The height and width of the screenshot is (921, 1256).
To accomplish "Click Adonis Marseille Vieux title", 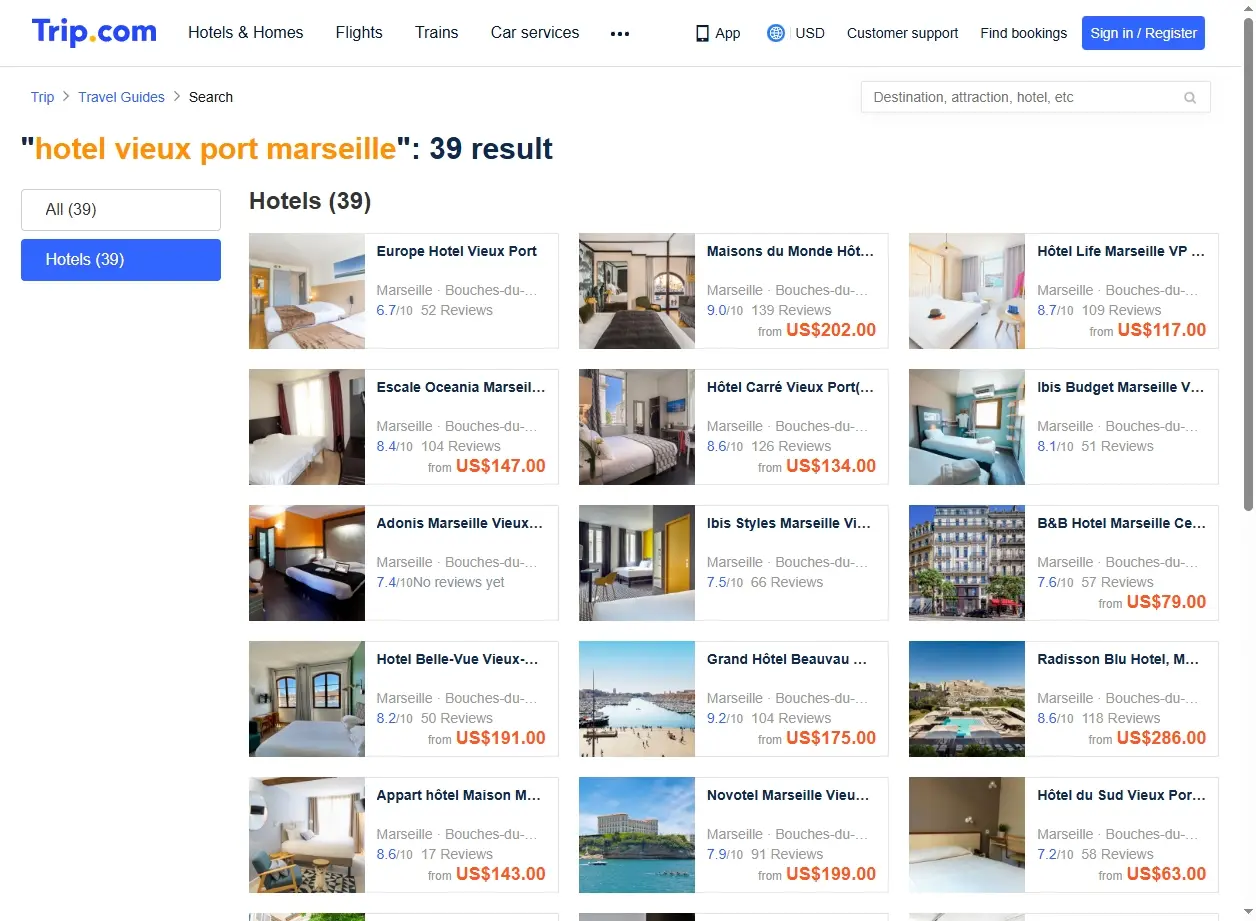I will (x=460, y=524).
